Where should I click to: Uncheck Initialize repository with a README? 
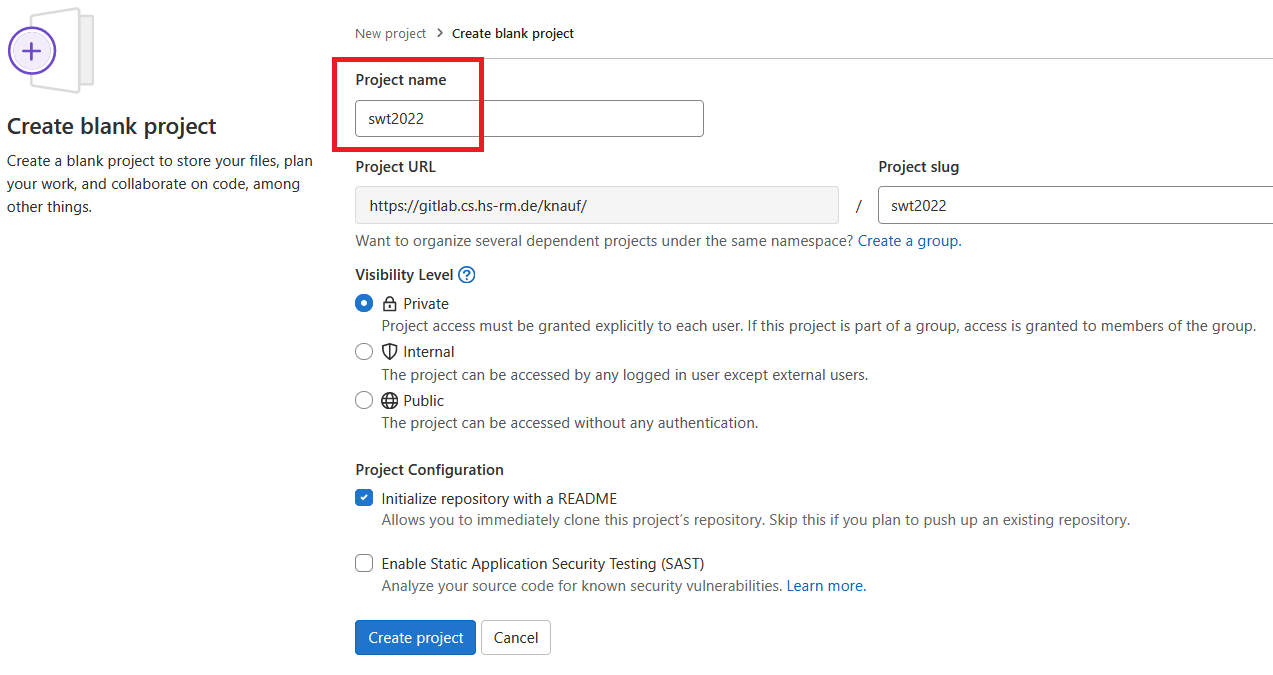click(364, 498)
